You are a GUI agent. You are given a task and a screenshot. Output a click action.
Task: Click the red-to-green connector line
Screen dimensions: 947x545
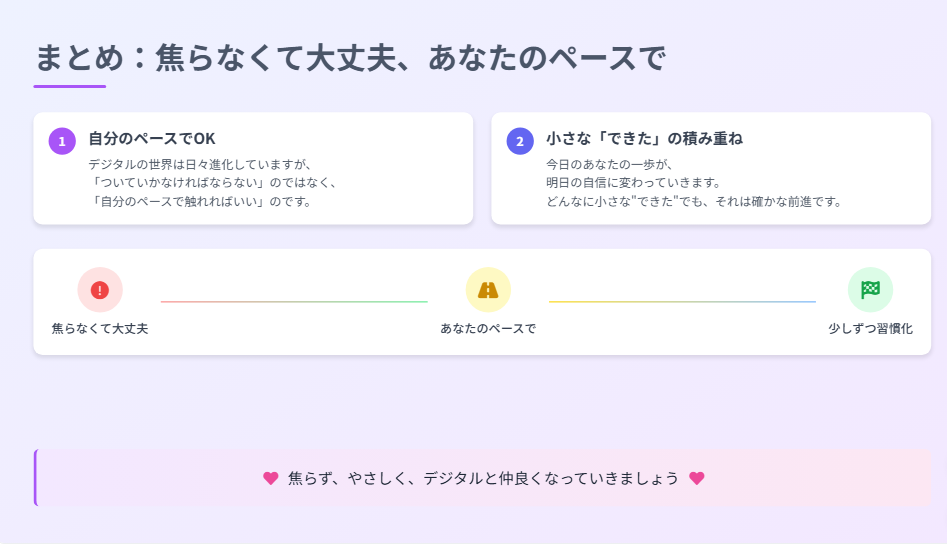click(294, 301)
